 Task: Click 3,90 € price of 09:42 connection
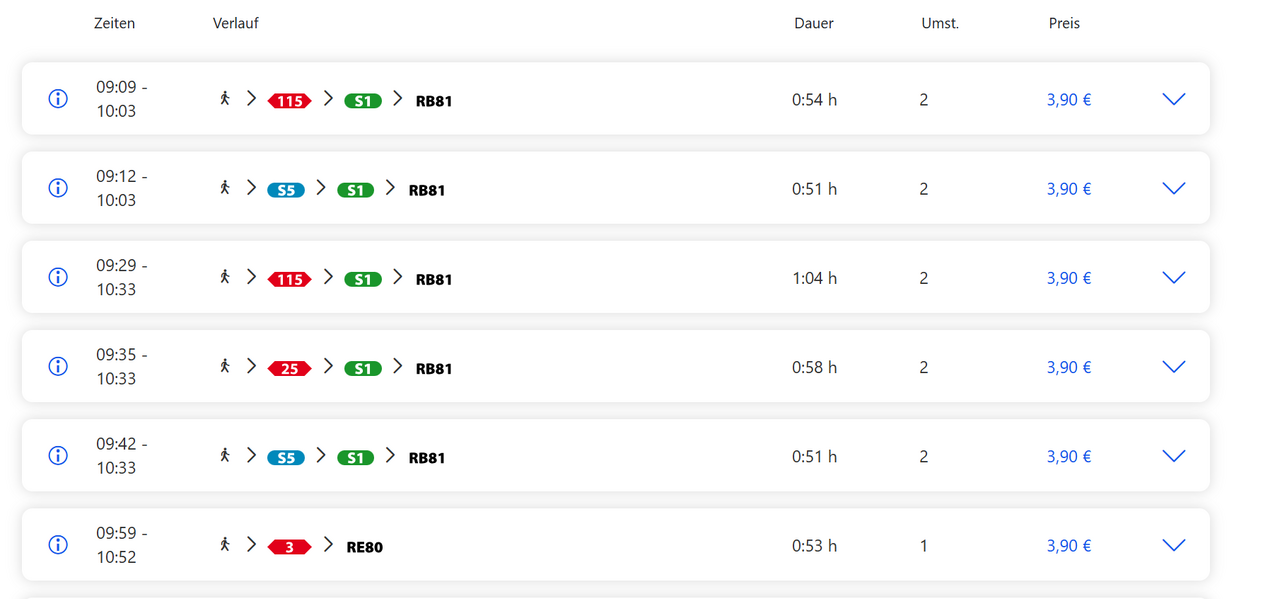tap(1069, 456)
